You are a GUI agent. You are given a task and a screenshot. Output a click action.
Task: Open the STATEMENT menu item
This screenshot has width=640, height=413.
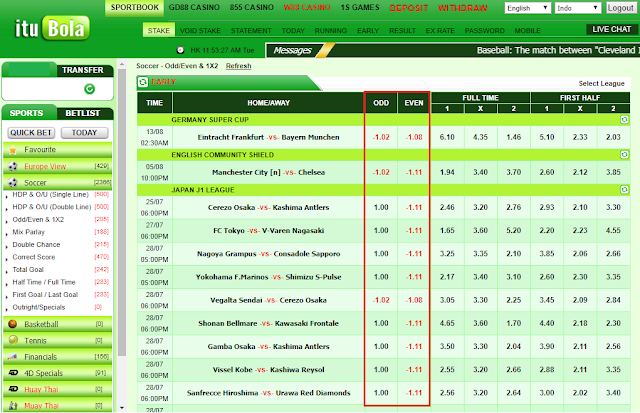point(251,31)
